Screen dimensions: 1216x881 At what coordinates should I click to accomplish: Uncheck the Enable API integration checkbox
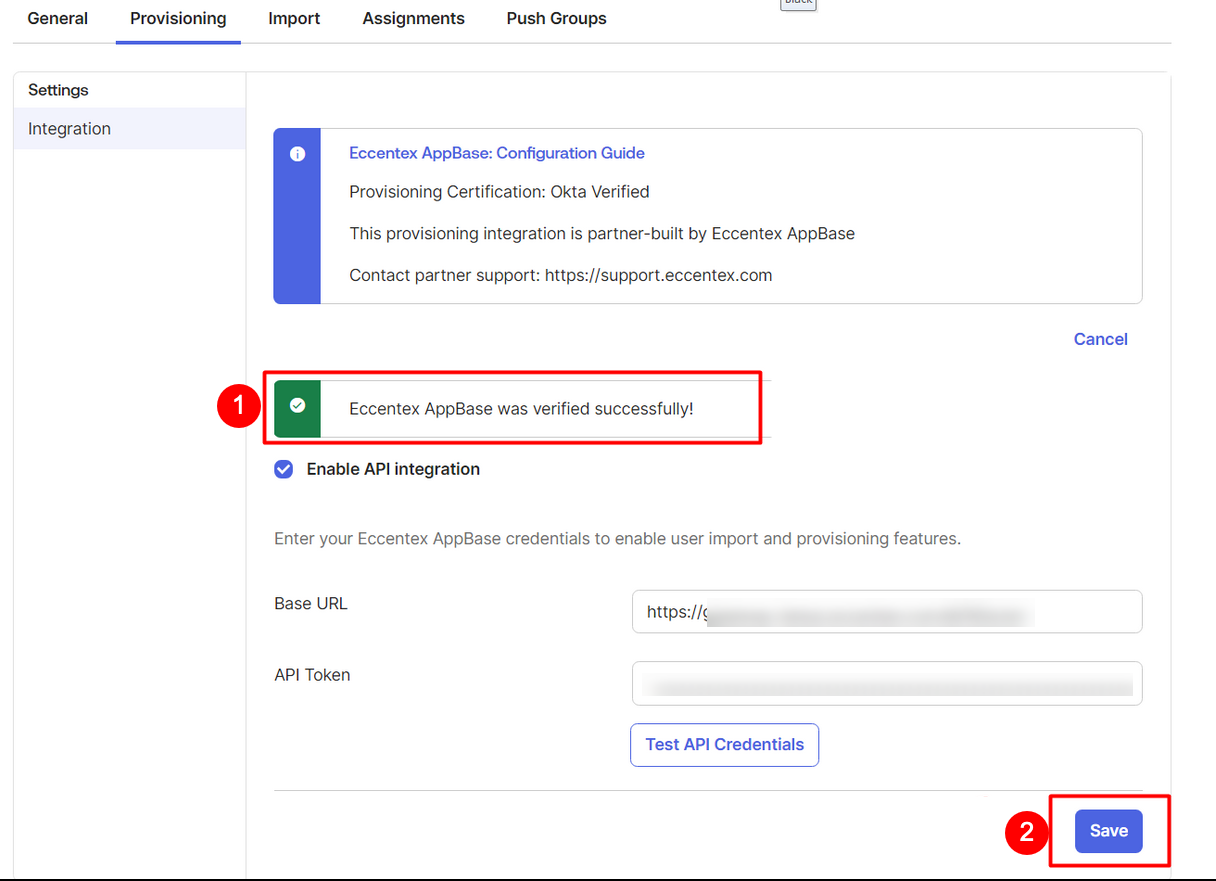pyautogui.click(x=284, y=469)
